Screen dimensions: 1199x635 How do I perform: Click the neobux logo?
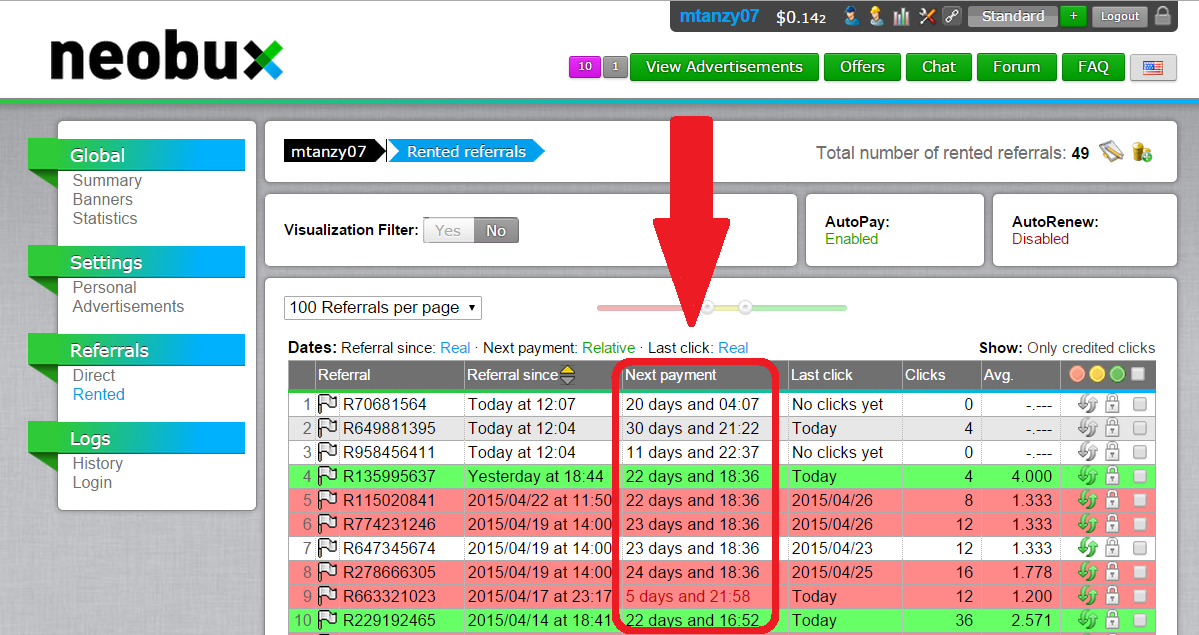(166, 56)
